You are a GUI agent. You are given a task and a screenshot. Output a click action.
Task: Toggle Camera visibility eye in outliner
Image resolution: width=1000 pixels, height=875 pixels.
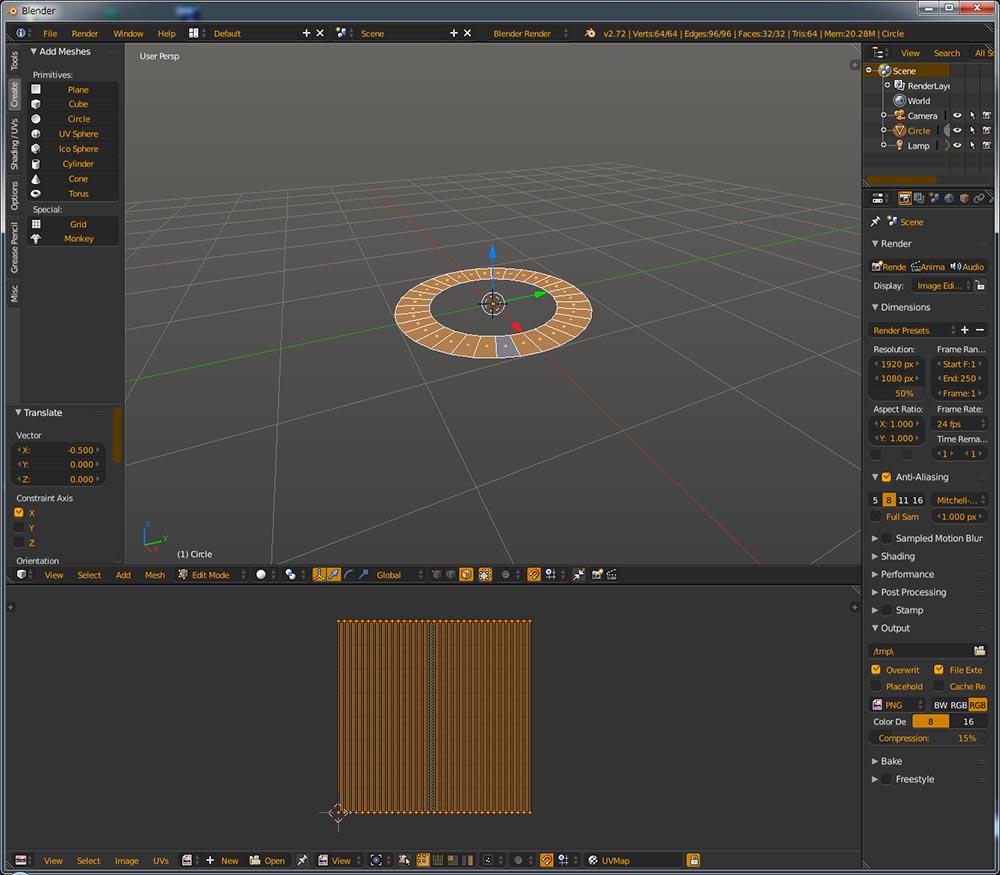click(957, 115)
